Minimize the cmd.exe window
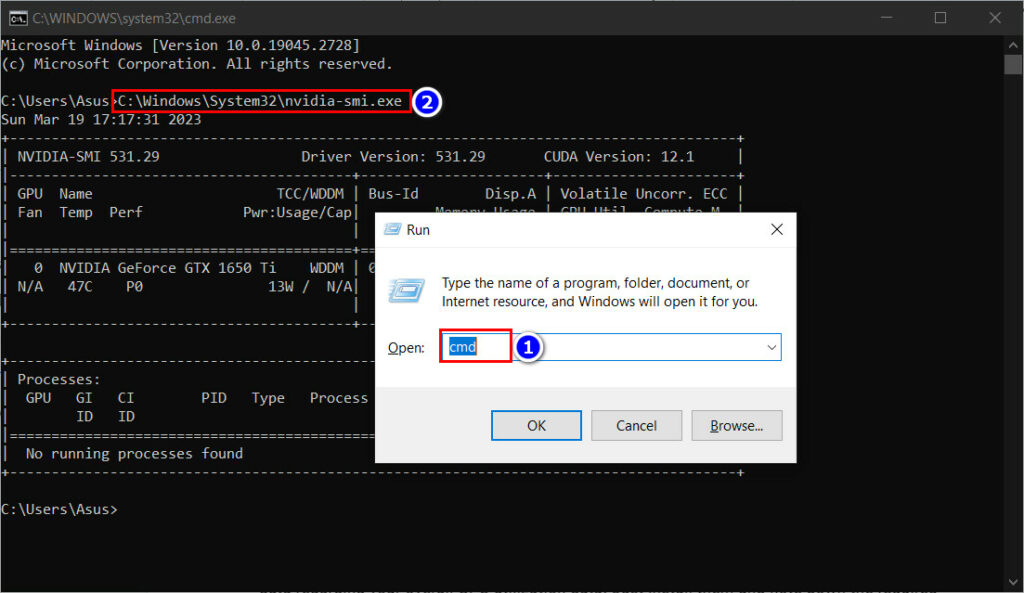The height and width of the screenshot is (593, 1024). [886, 18]
